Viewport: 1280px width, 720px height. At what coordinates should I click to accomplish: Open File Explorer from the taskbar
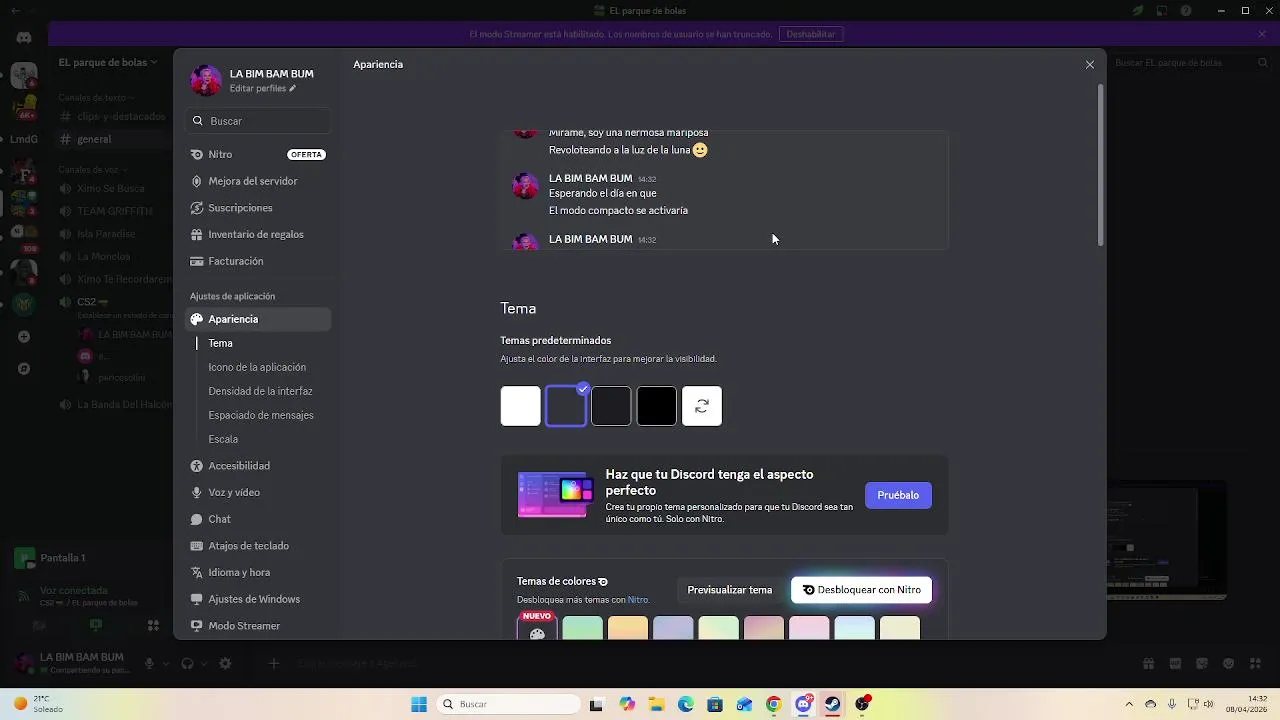(657, 704)
